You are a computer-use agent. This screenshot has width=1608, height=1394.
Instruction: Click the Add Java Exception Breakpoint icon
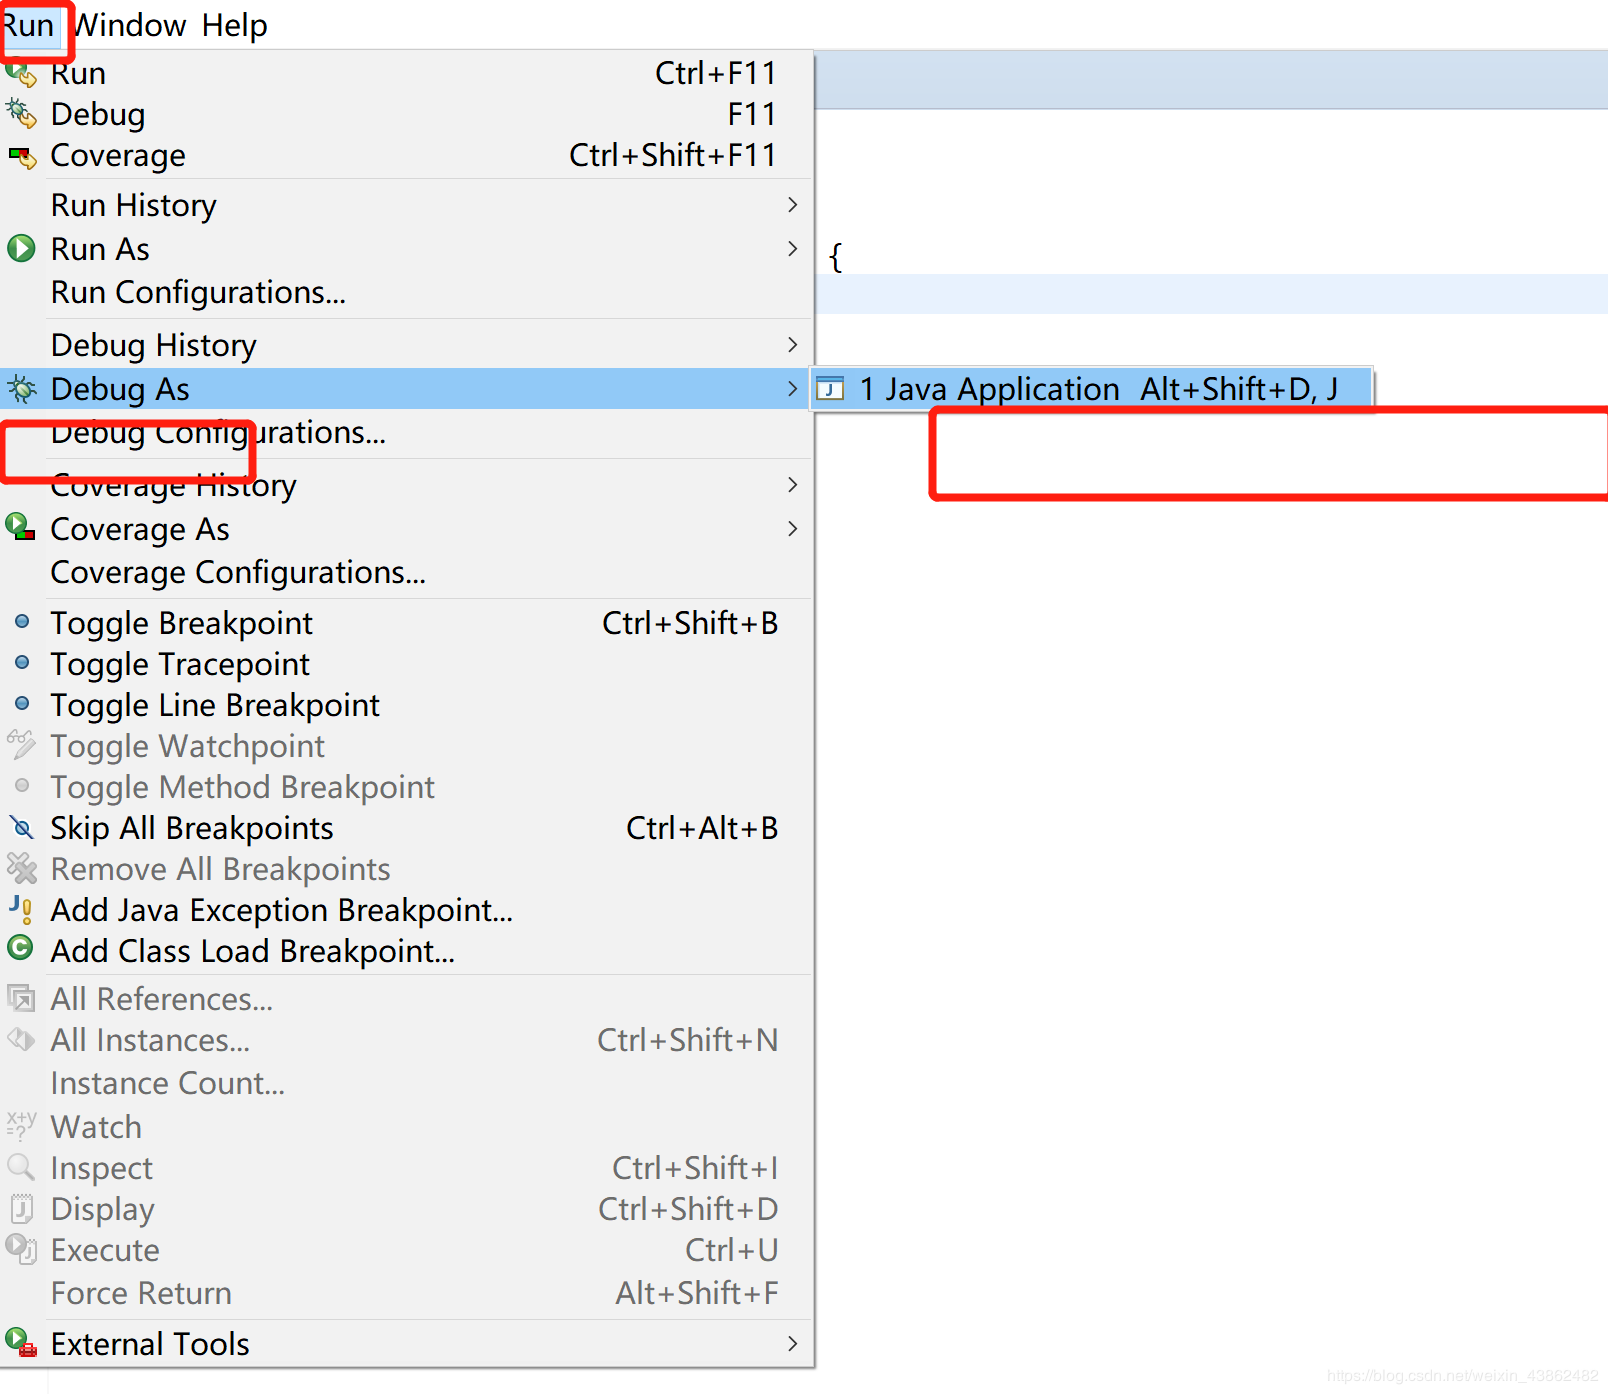(x=21, y=909)
